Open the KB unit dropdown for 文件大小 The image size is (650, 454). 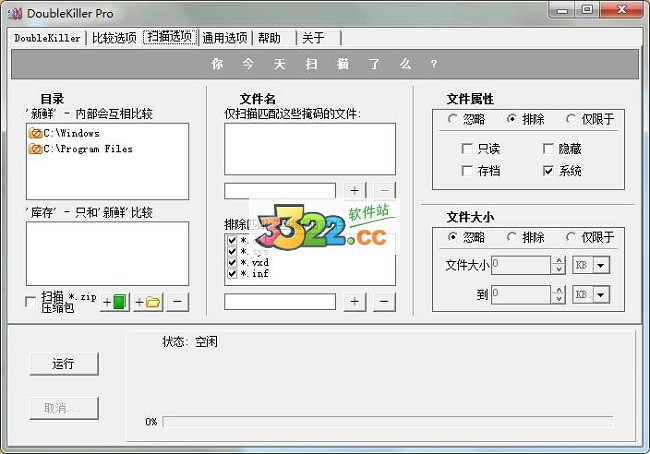point(601,265)
